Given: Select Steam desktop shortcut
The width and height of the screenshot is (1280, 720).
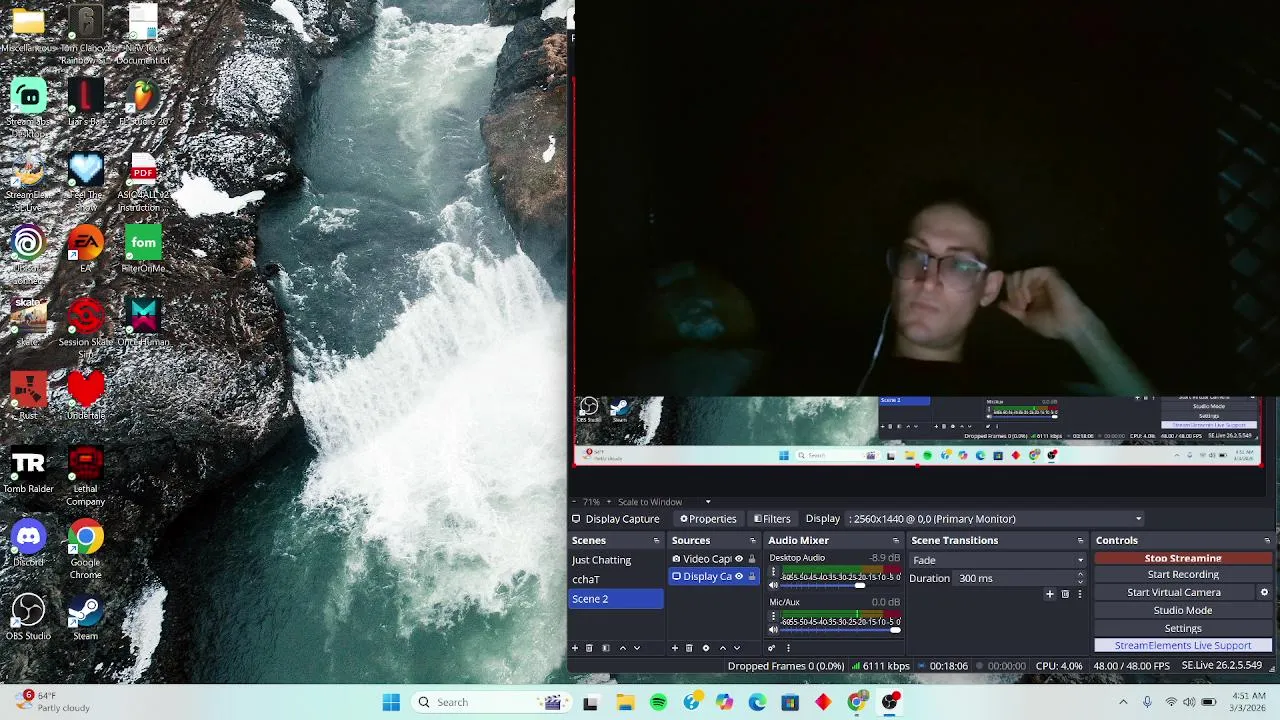Looking at the screenshot, I should 85,616.
